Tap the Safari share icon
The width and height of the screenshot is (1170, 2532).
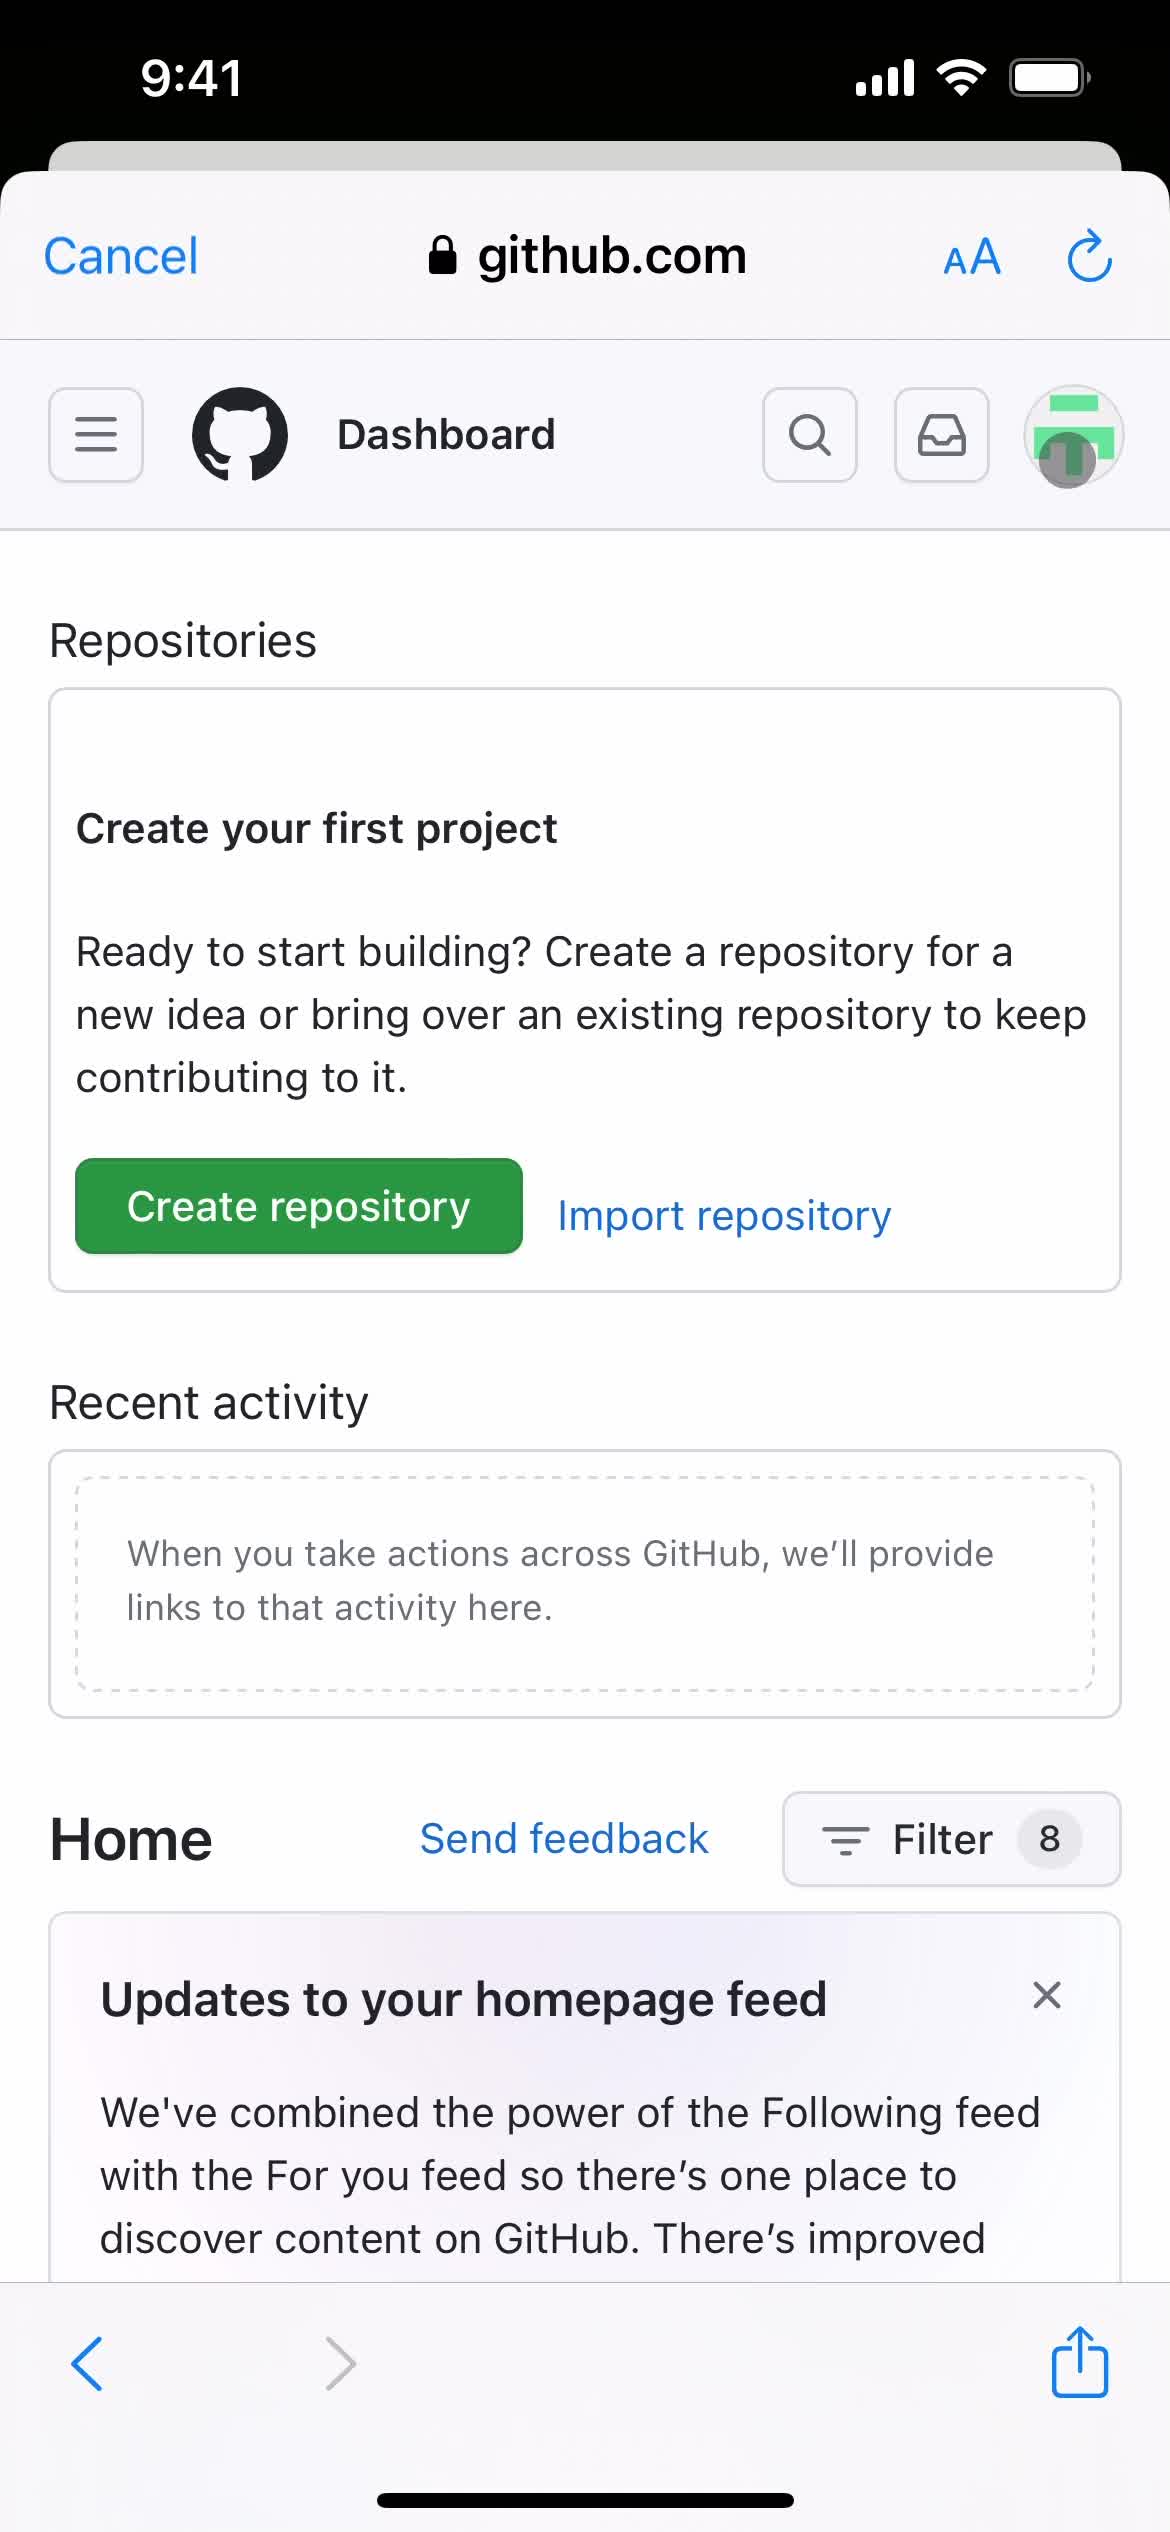1079,2364
